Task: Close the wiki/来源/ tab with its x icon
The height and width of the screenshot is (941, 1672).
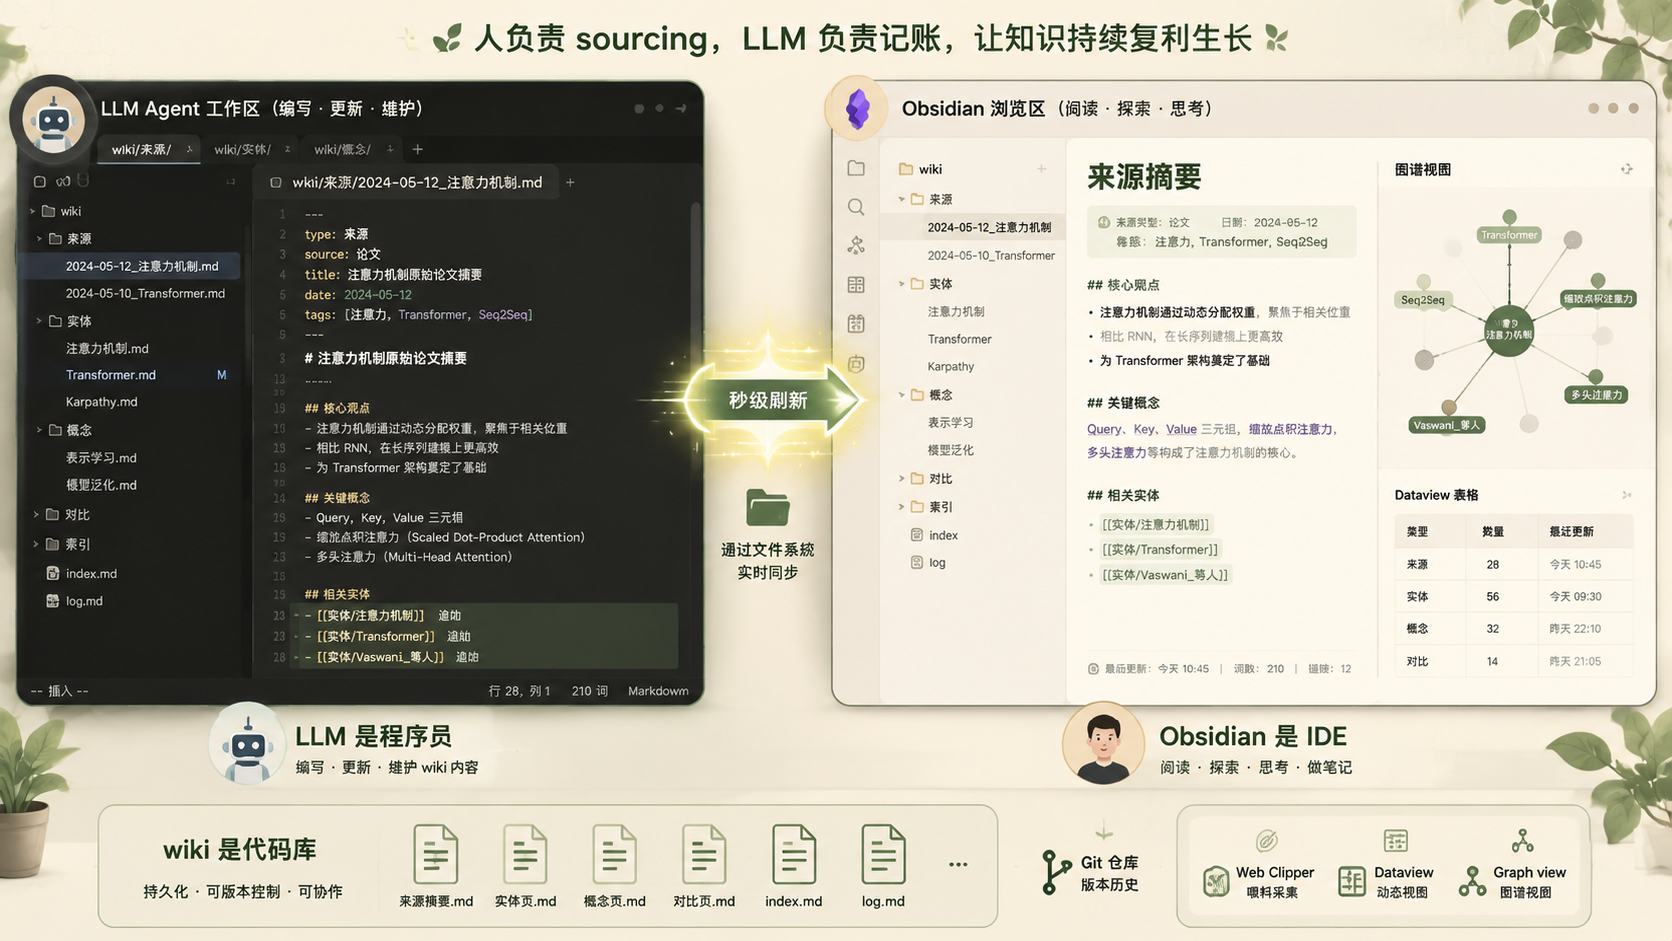Action: (189, 149)
